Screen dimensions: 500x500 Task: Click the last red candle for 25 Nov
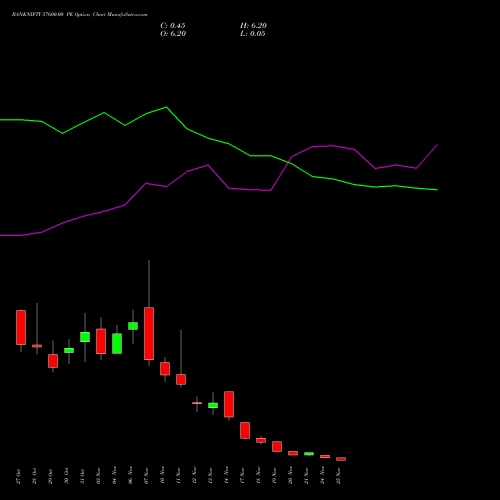(341, 459)
